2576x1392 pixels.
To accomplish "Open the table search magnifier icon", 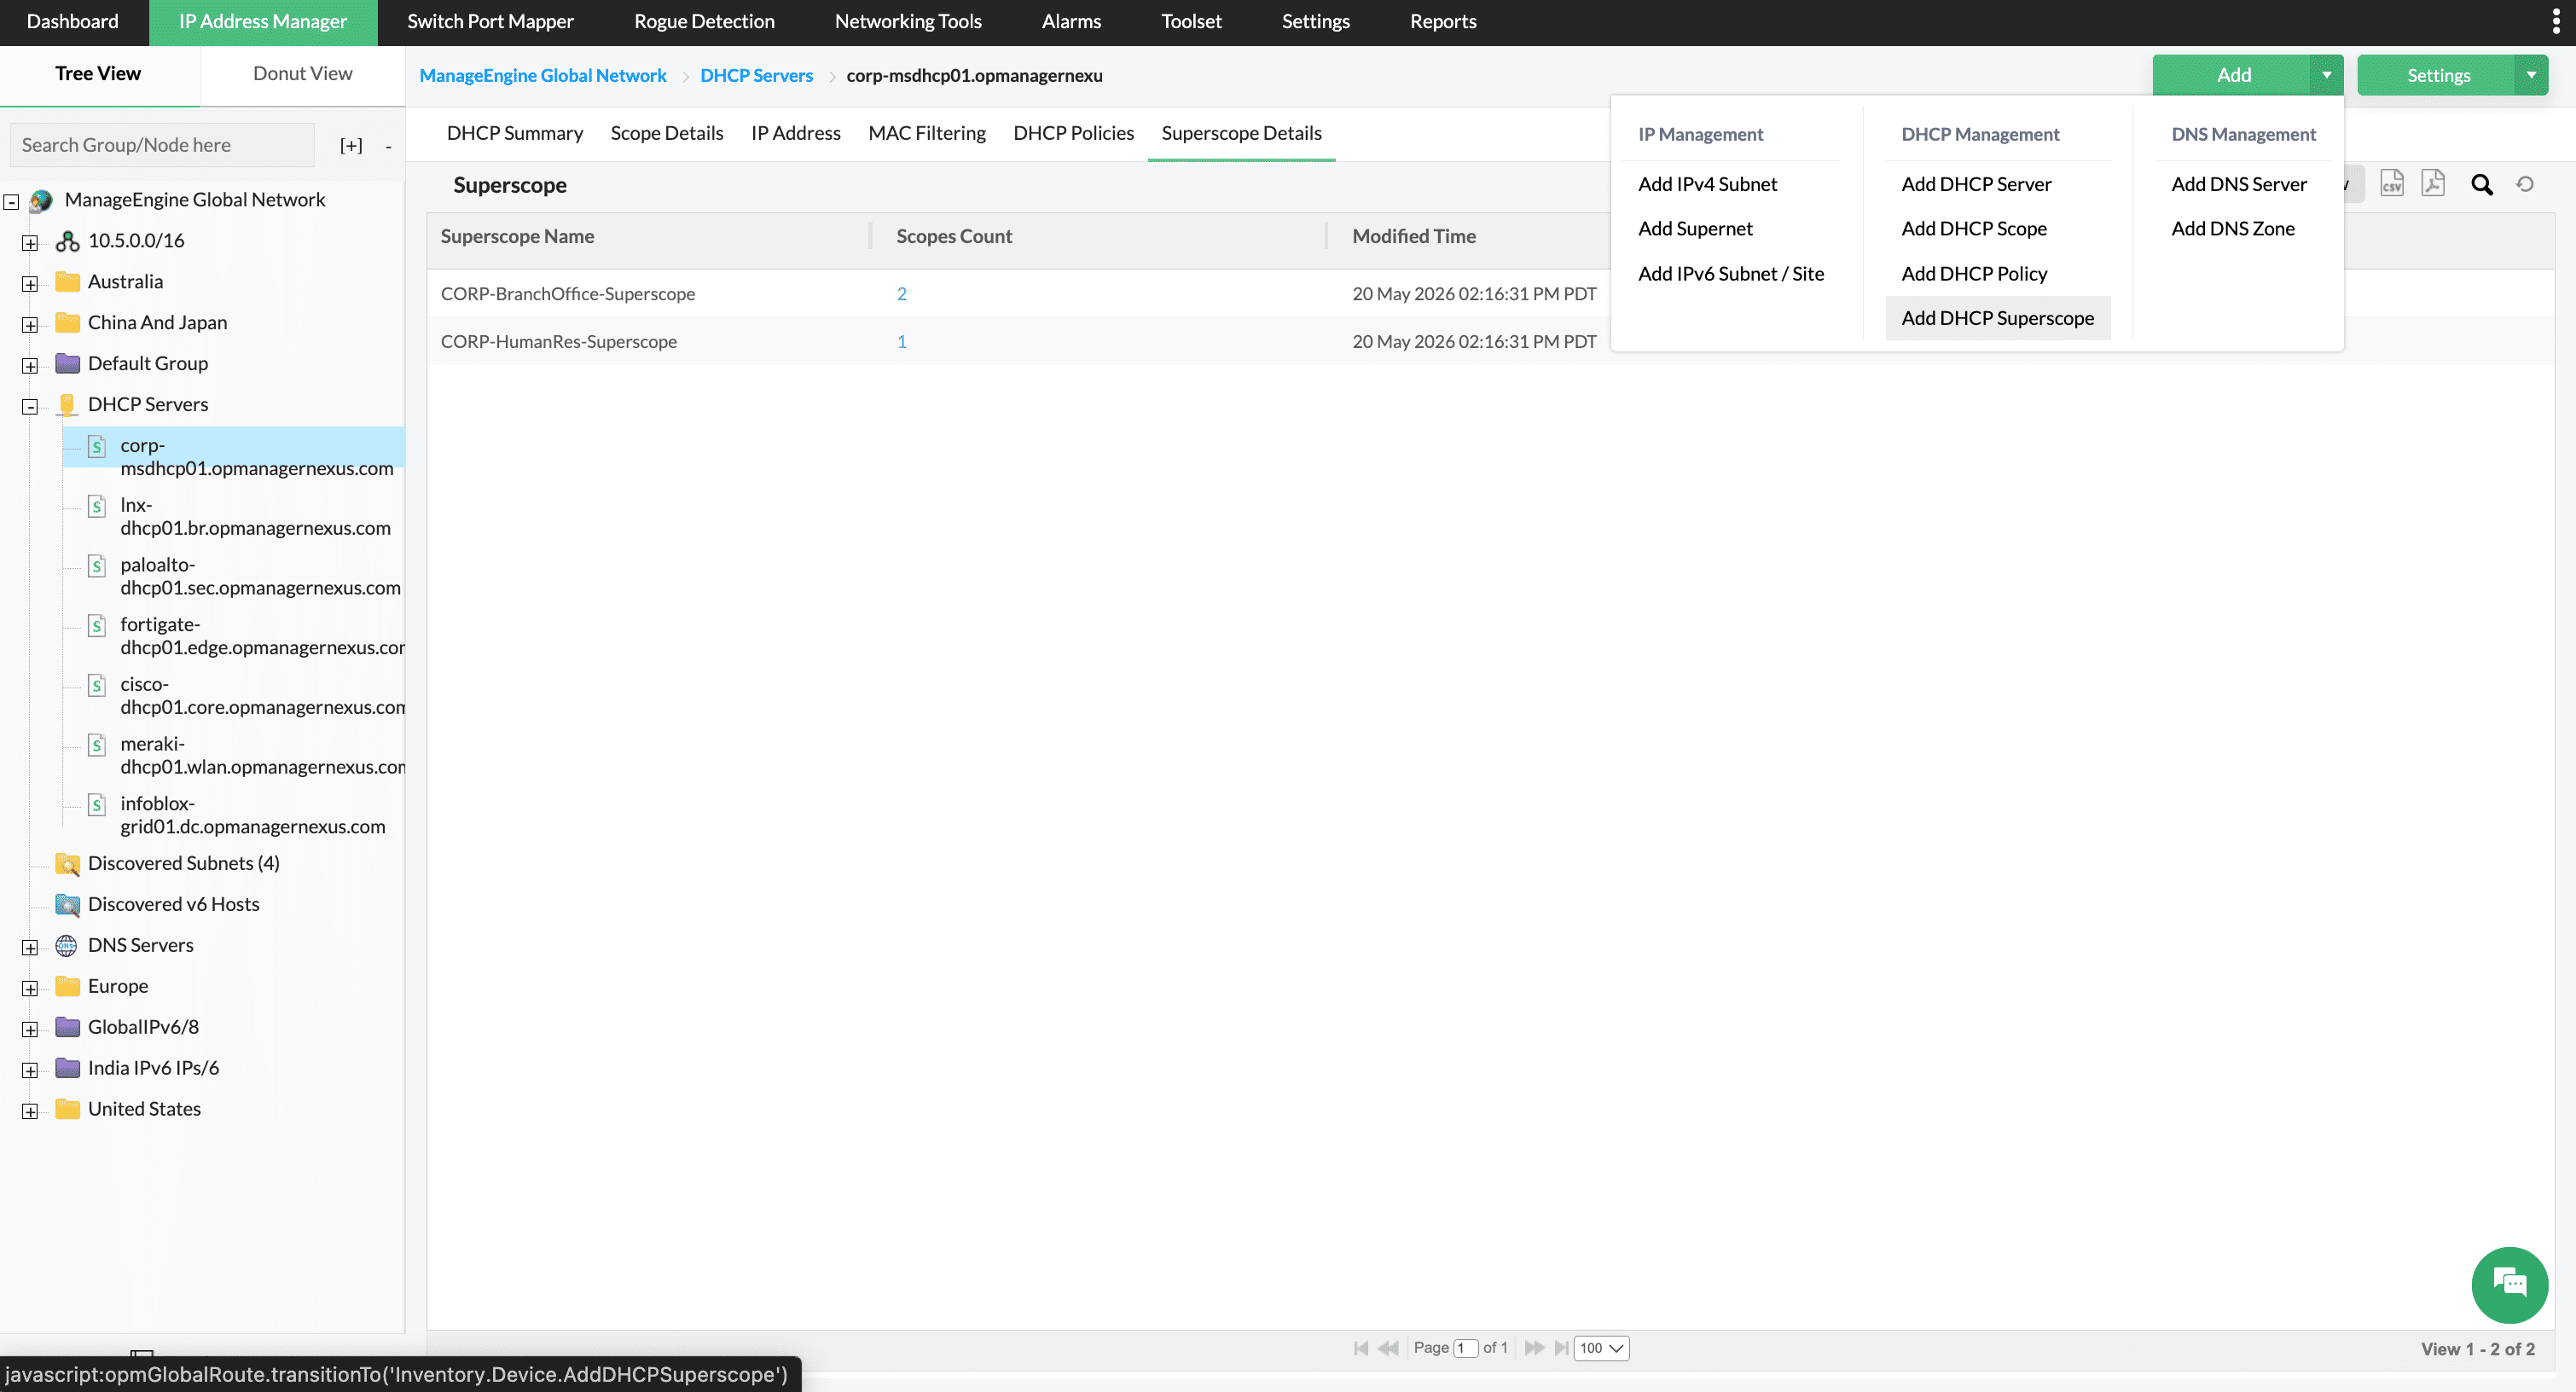I will 2482,185.
